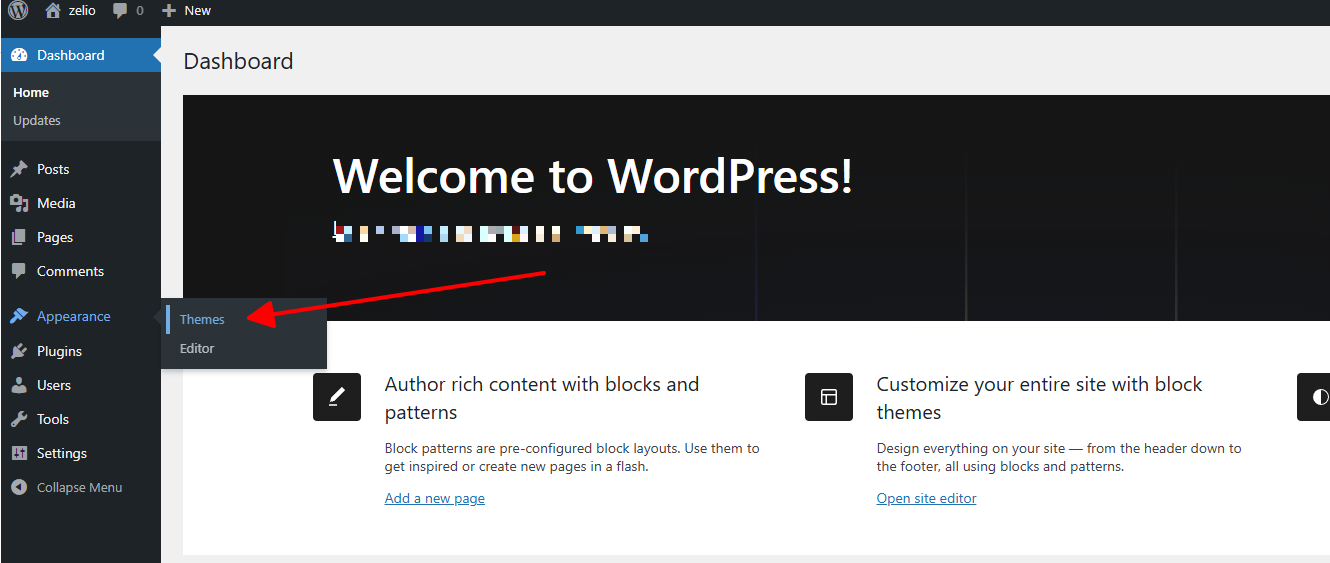Open the Plugins menu
The height and width of the screenshot is (563, 1330).
pos(80,351)
